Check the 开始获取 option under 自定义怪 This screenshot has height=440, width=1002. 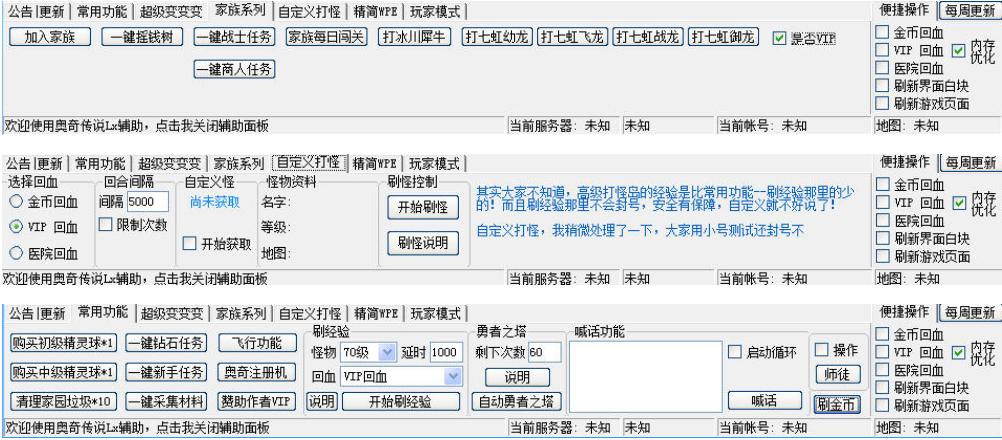point(191,243)
